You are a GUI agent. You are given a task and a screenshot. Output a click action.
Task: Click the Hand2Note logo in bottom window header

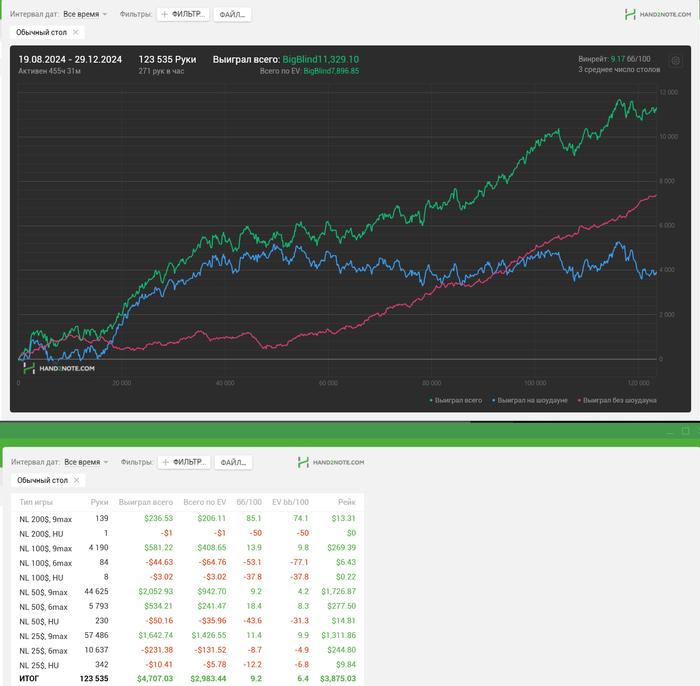point(331,462)
